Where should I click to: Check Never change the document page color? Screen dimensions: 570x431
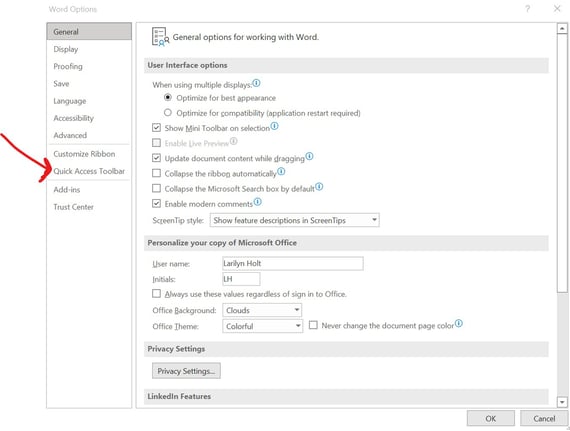coord(313,325)
